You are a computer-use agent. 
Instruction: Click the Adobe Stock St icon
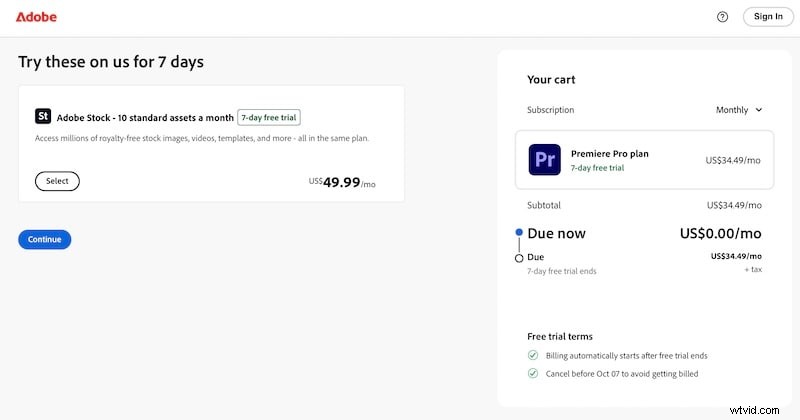click(x=43, y=117)
